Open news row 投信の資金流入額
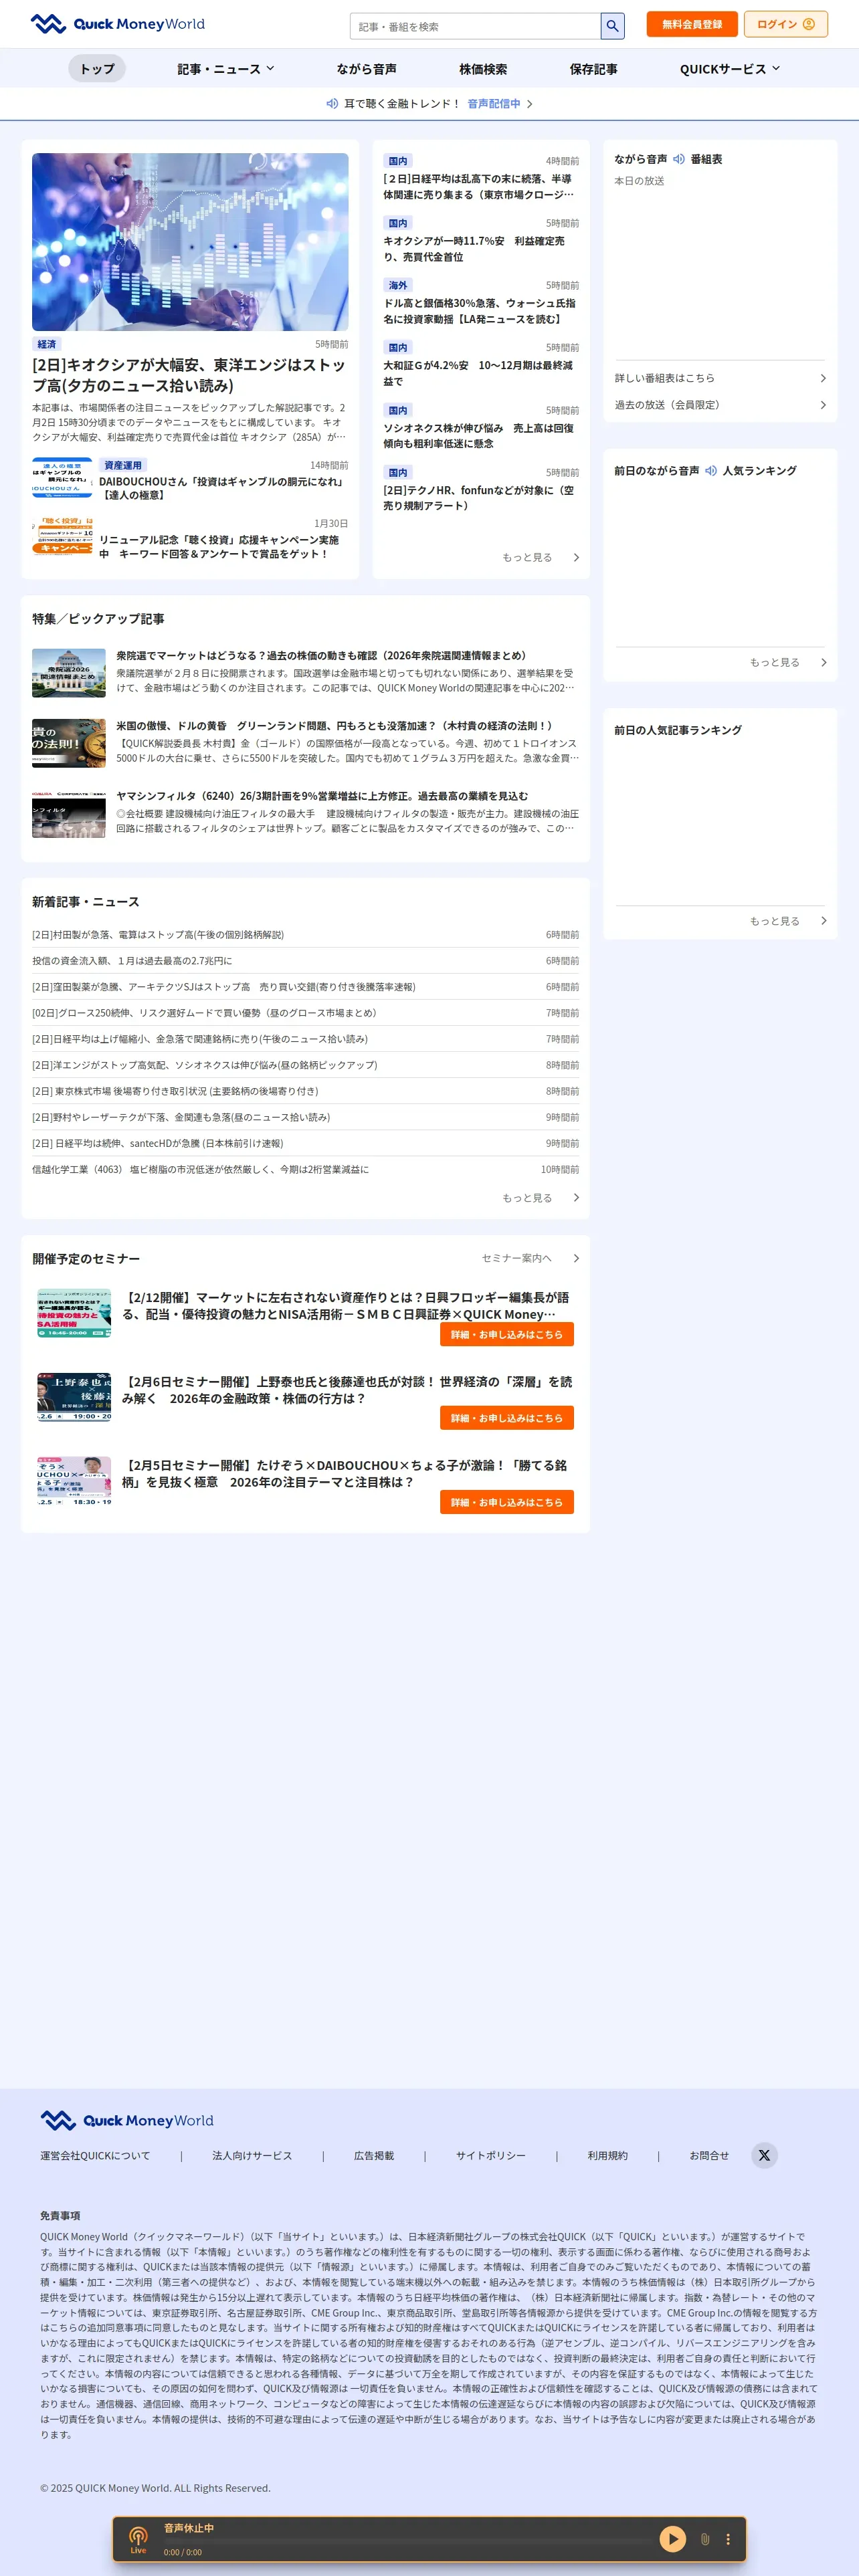The width and height of the screenshot is (859, 2576). tap(305, 961)
